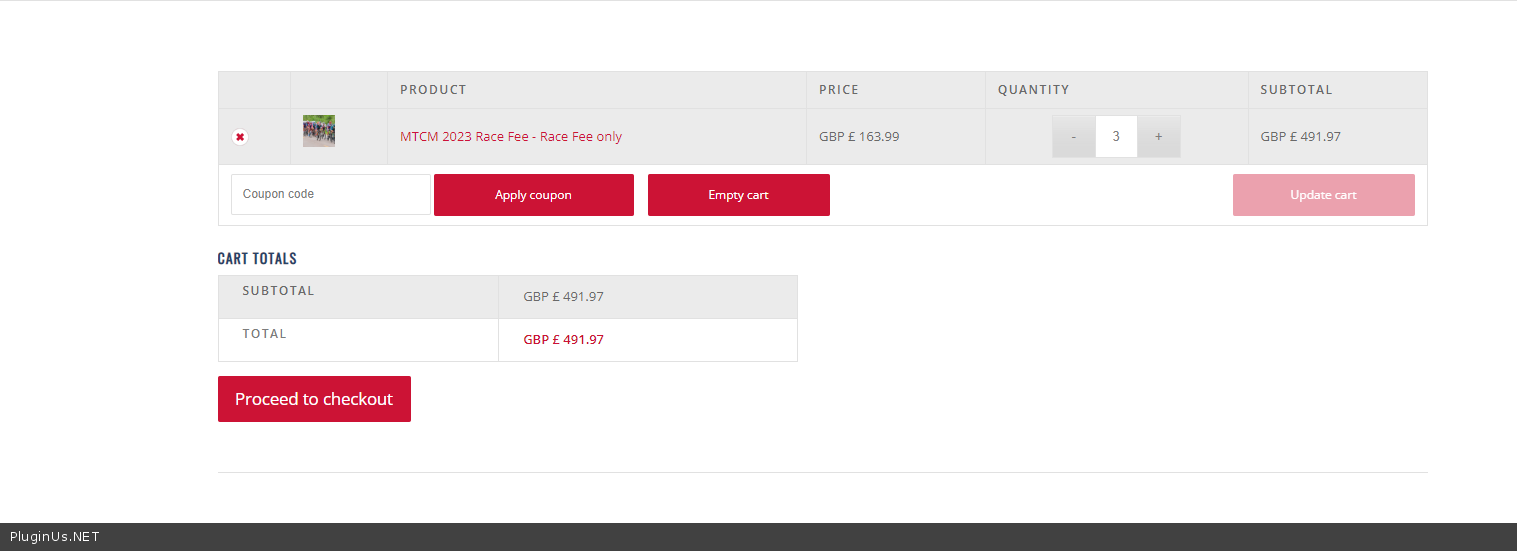Proceed to checkout
Viewport: 1517px width, 551px height.
click(x=314, y=399)
